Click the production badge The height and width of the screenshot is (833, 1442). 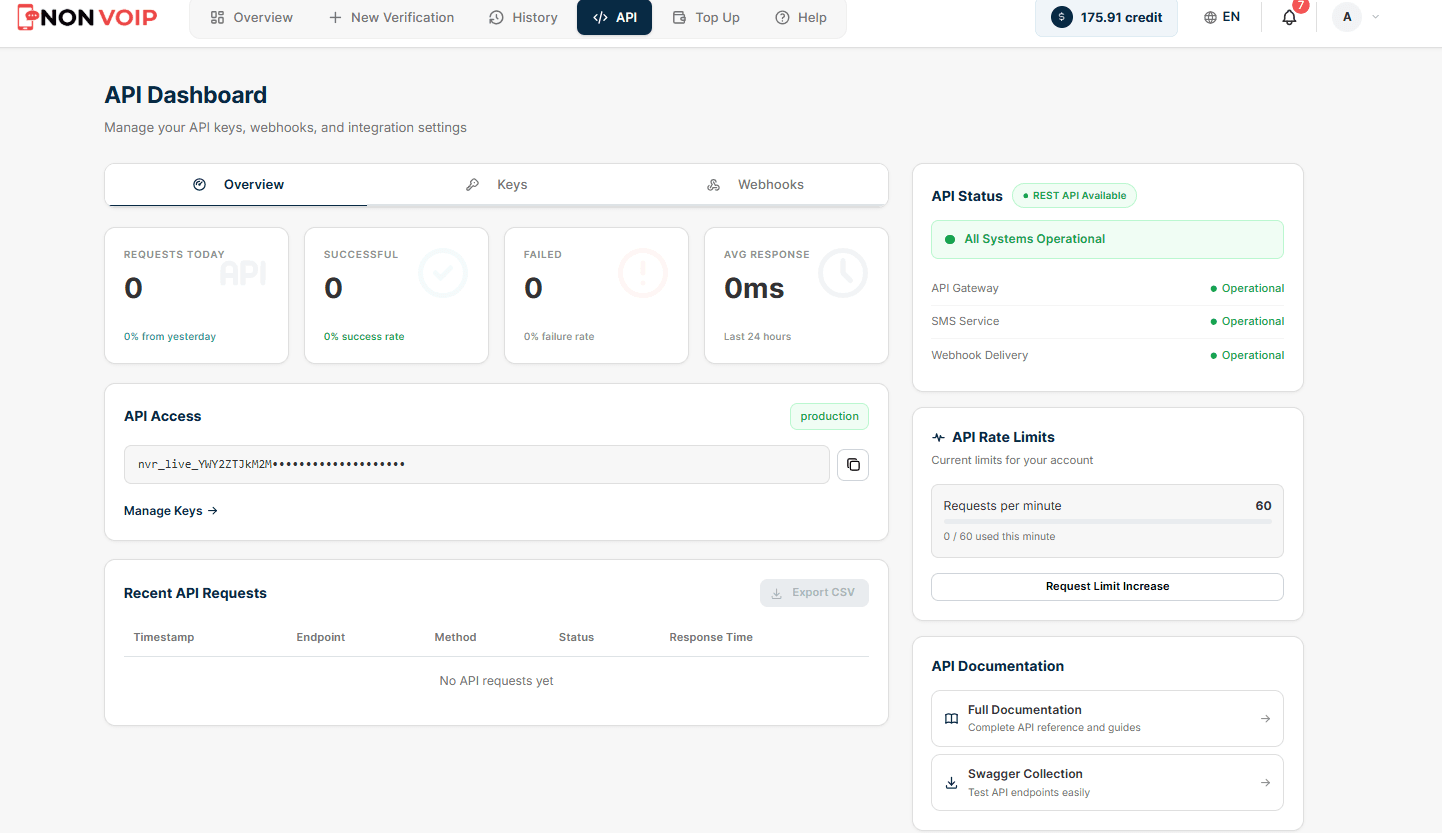click(x=830, y=417)
